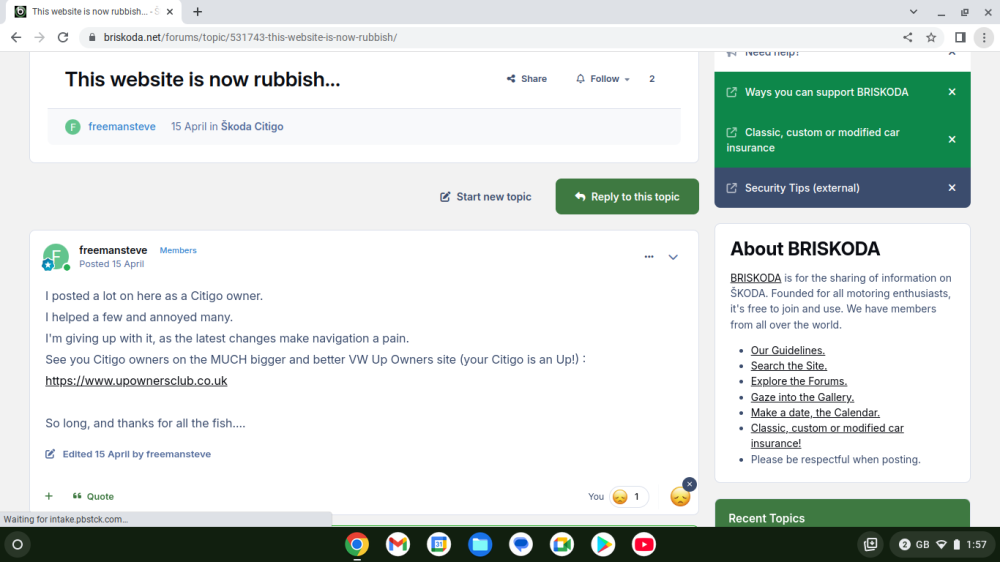Open freemansteve author name in post

click(x=113, y=250)
